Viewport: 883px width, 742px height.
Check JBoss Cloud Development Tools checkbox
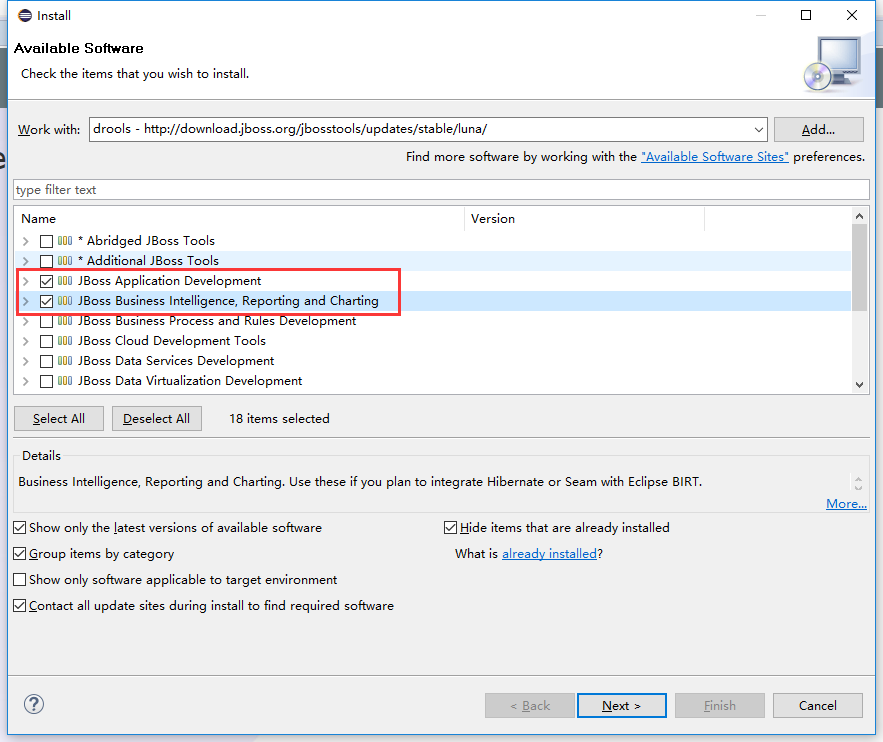pyautogui.click(x=47, y=341)
